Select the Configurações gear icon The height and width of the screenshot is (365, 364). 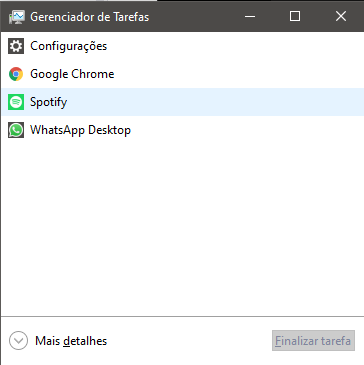tap(16, 46)
